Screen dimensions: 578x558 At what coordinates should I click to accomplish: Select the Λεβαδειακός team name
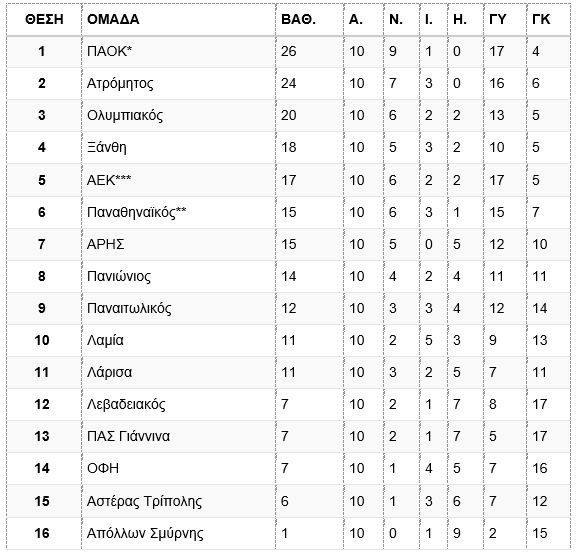coord(126,404)
